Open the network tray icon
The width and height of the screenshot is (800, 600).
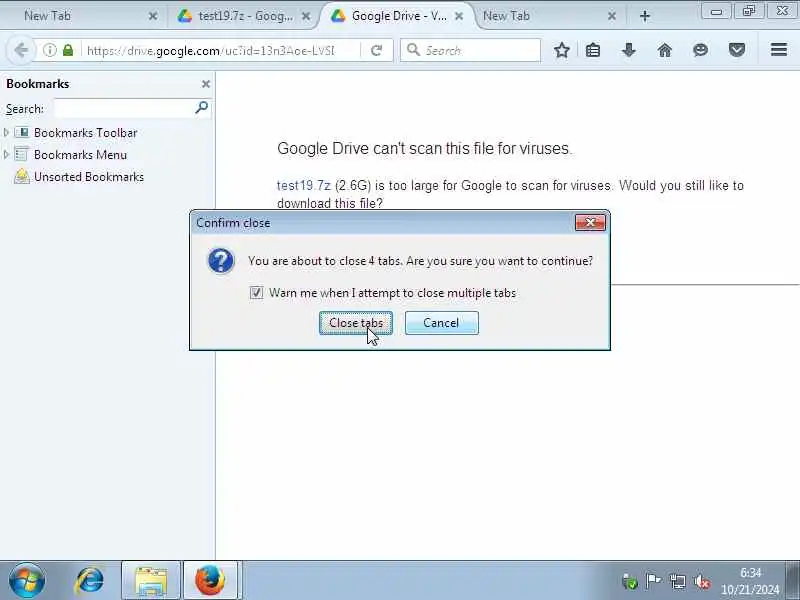pos(678,581)
